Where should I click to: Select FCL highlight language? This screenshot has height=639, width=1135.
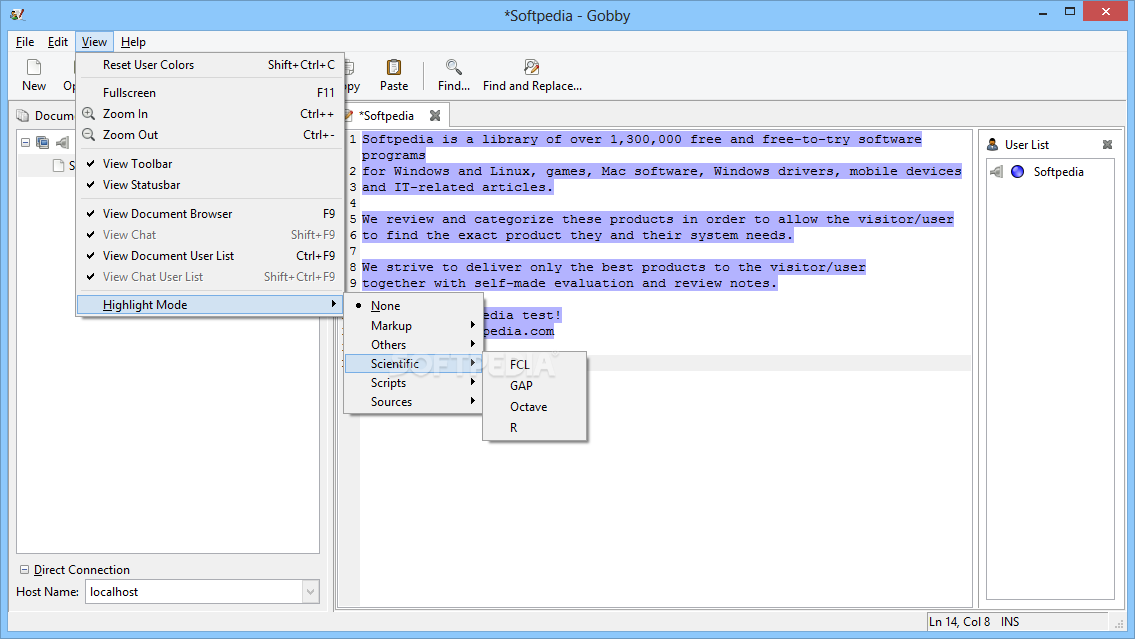point(534,365)
